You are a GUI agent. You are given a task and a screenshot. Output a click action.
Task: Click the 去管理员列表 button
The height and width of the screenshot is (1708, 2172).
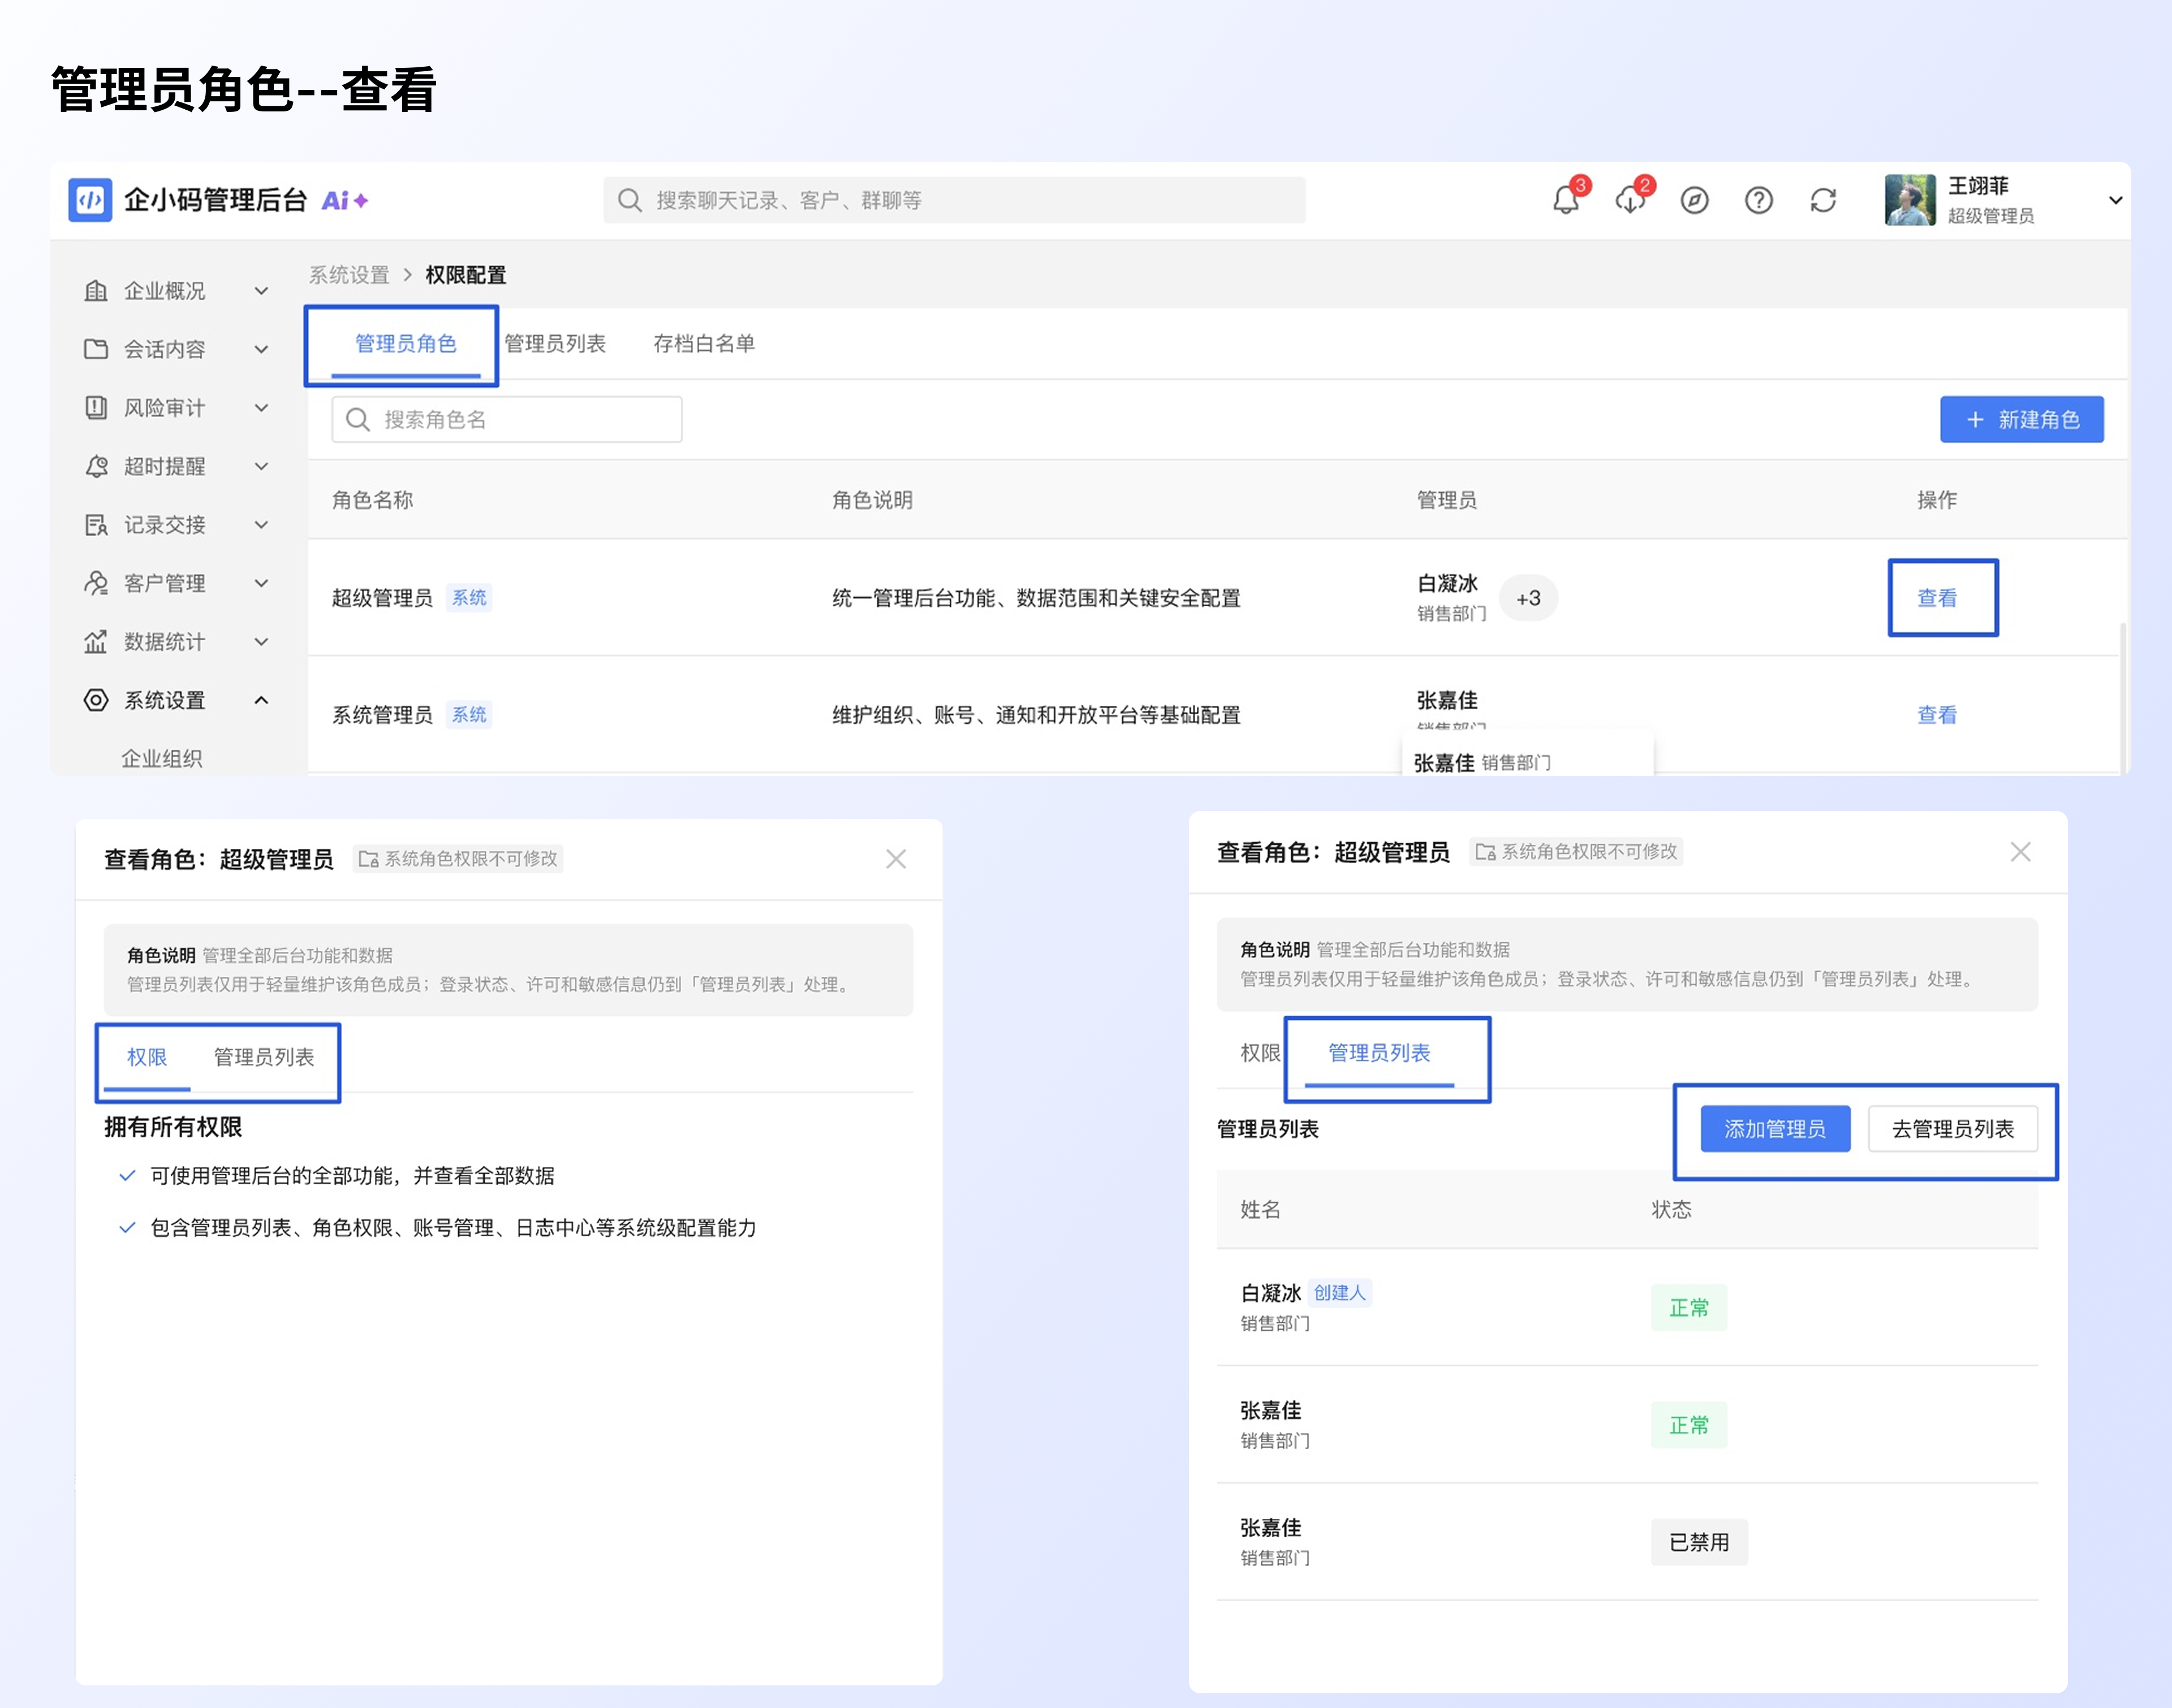click(x=1953, y=1129)
